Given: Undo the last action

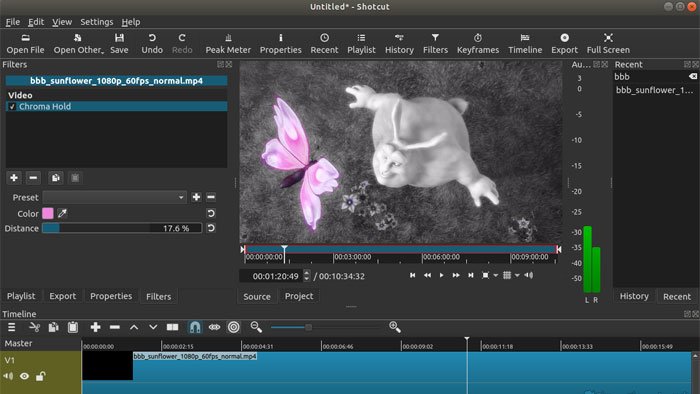Looking at the screenshot, I should coord(152,44).
